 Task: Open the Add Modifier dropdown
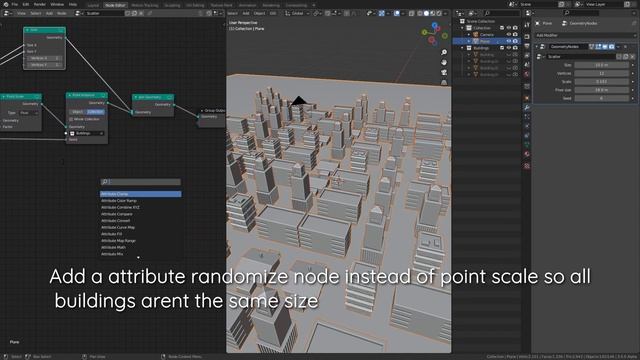(x=585, y=36)
